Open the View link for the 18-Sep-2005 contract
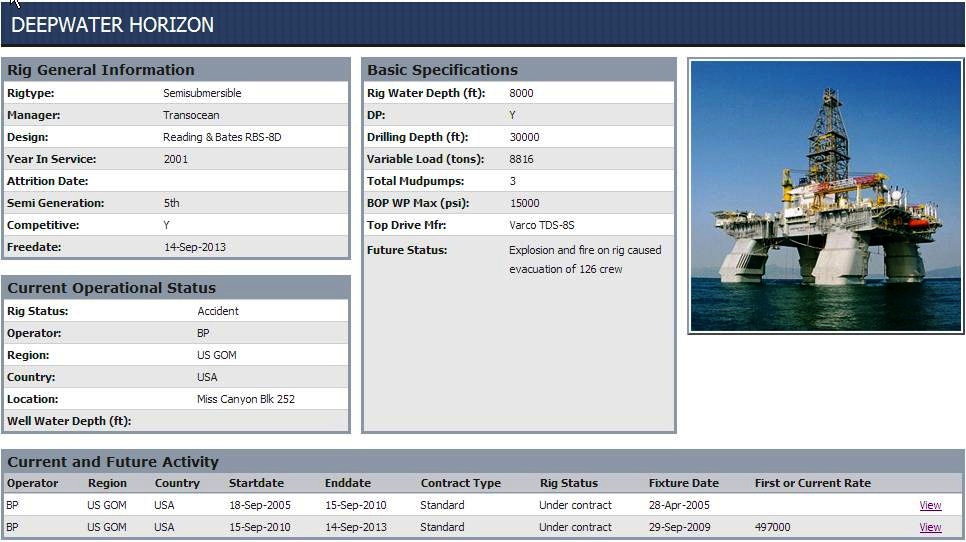This screenshot has width=966, height=542. click(x=930, y=505)
